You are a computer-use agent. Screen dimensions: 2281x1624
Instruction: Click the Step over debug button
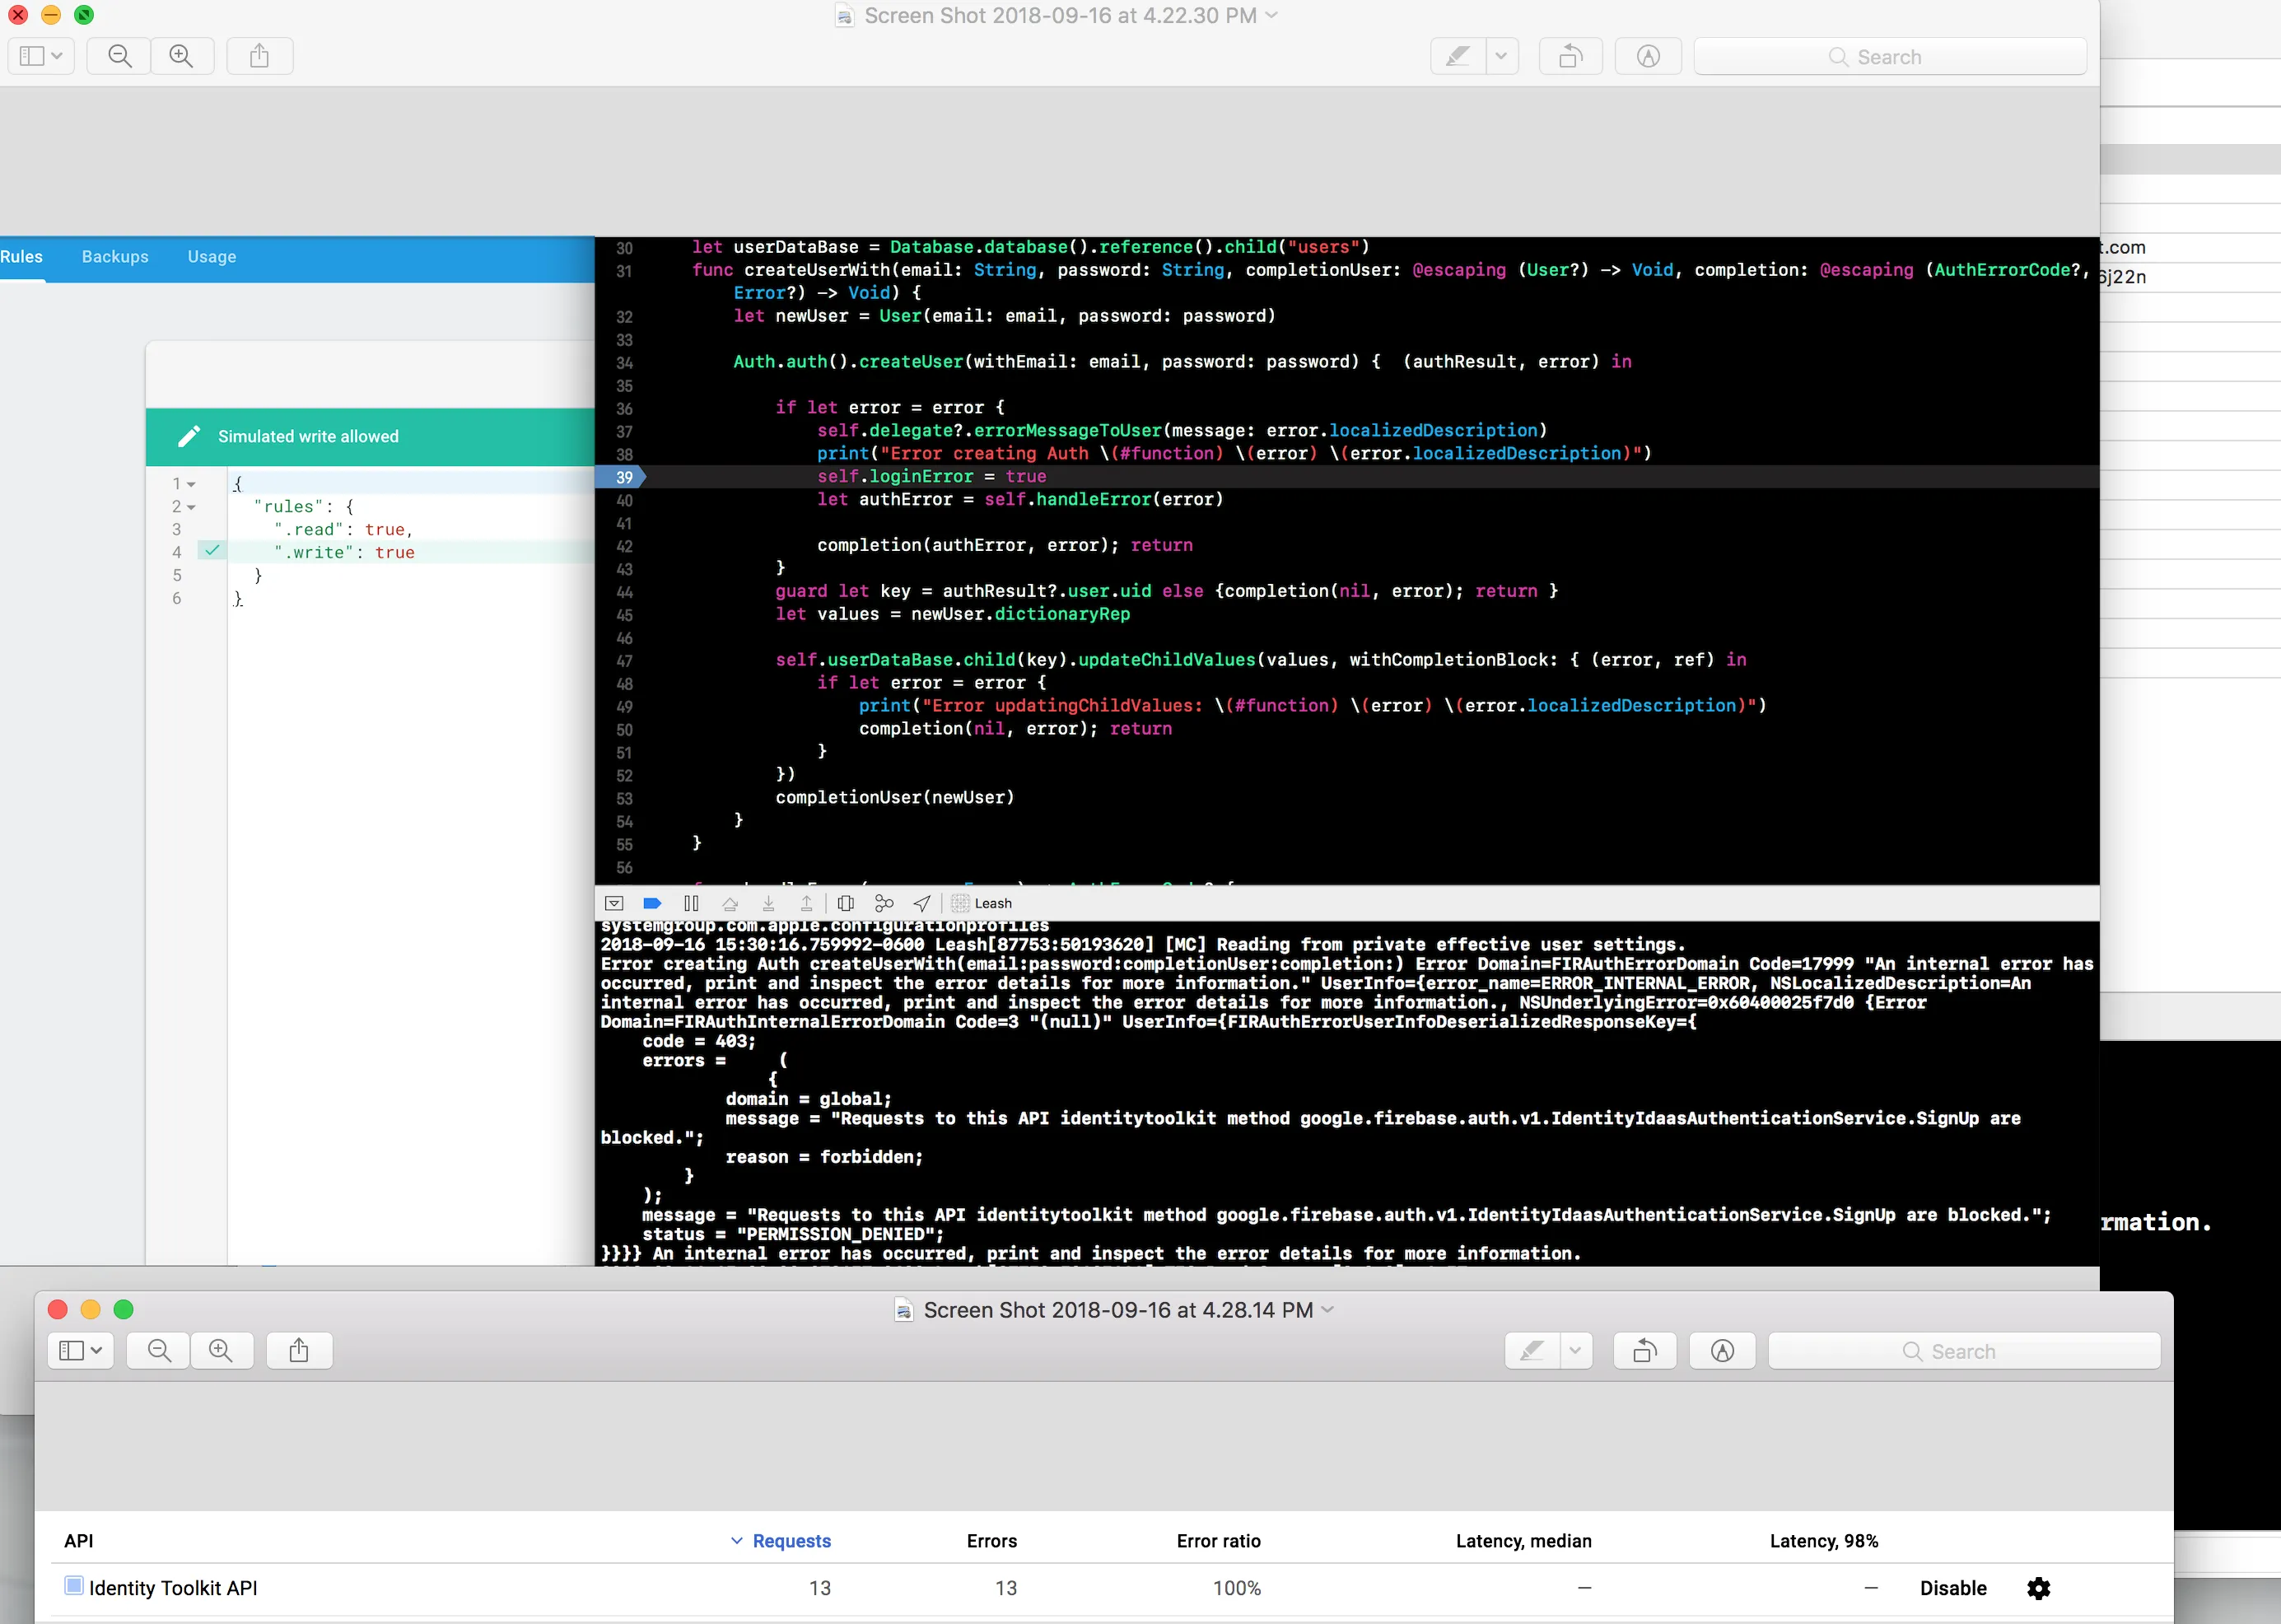tap(730, 903)
